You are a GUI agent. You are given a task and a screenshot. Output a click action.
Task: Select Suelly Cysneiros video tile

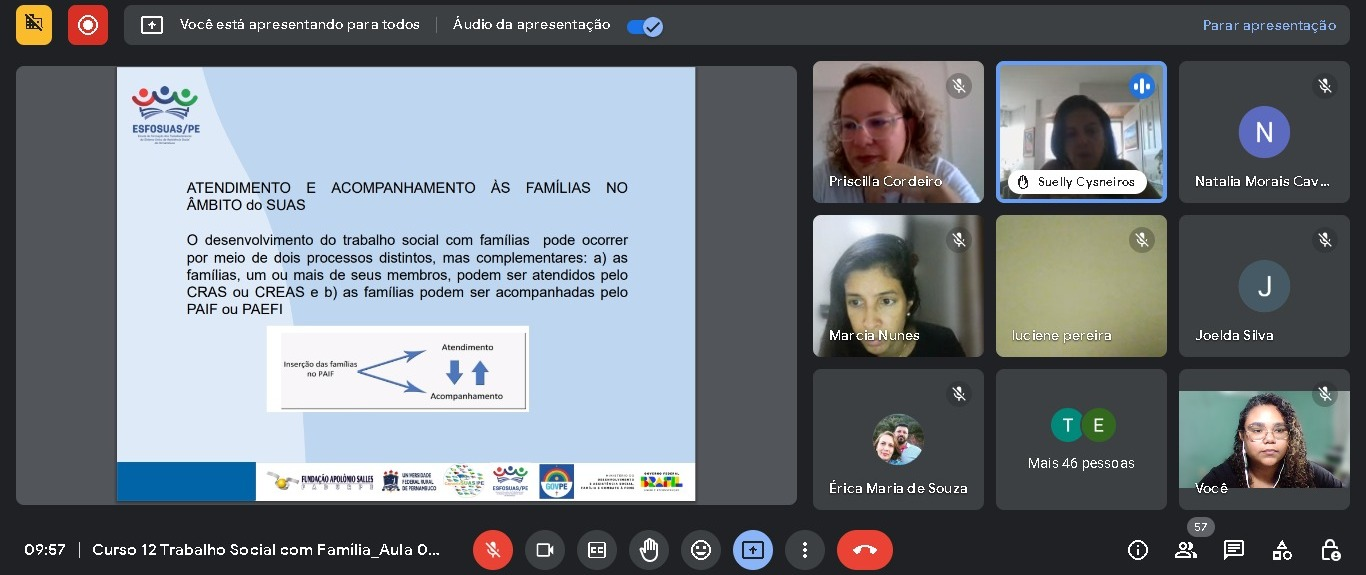[1081, 132]
